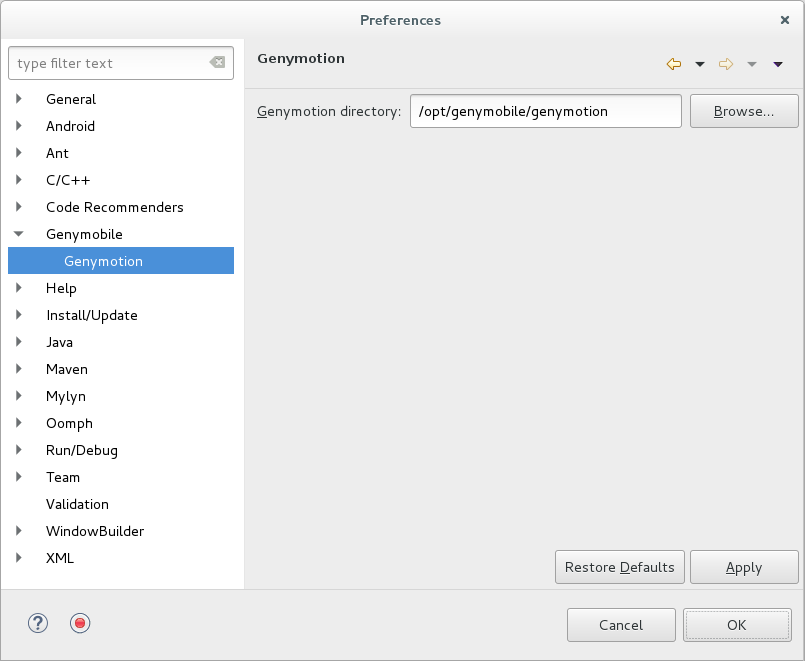805x661 pixels.
Task: Expand the XML tree node
Action: pos(19,558)
